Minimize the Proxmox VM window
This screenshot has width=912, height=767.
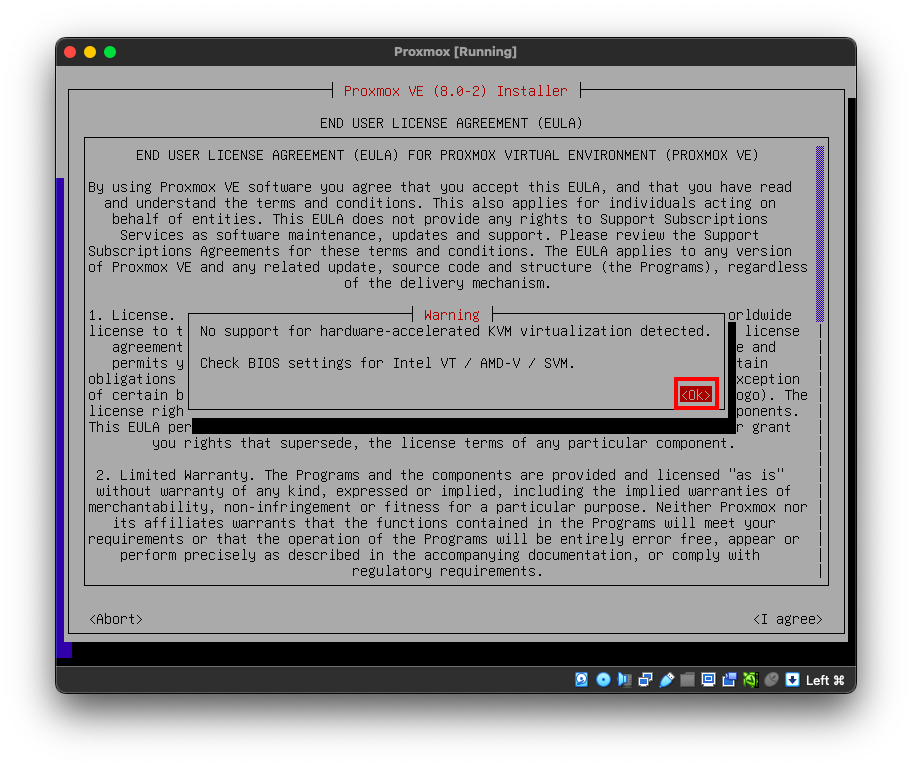pos(90,52)
